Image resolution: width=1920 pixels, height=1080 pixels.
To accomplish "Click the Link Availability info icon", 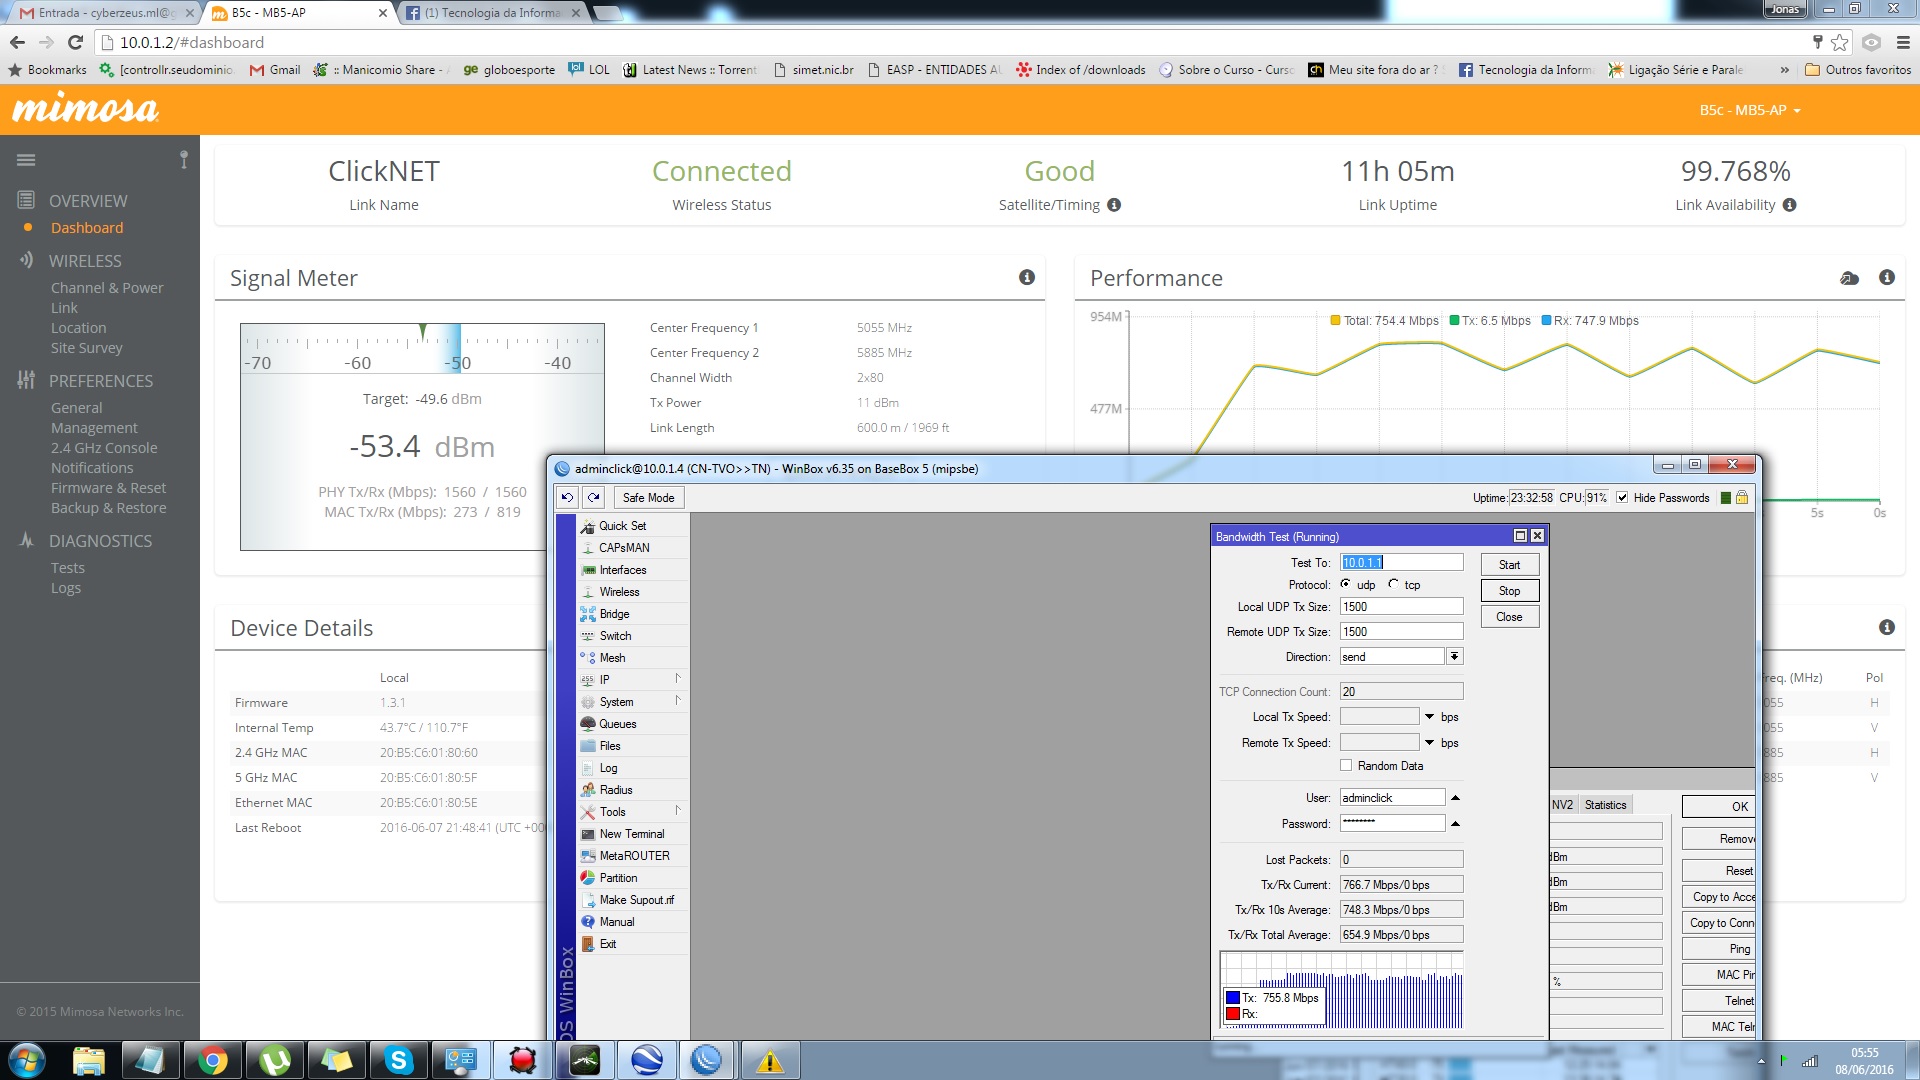I will pos(1790,205).
